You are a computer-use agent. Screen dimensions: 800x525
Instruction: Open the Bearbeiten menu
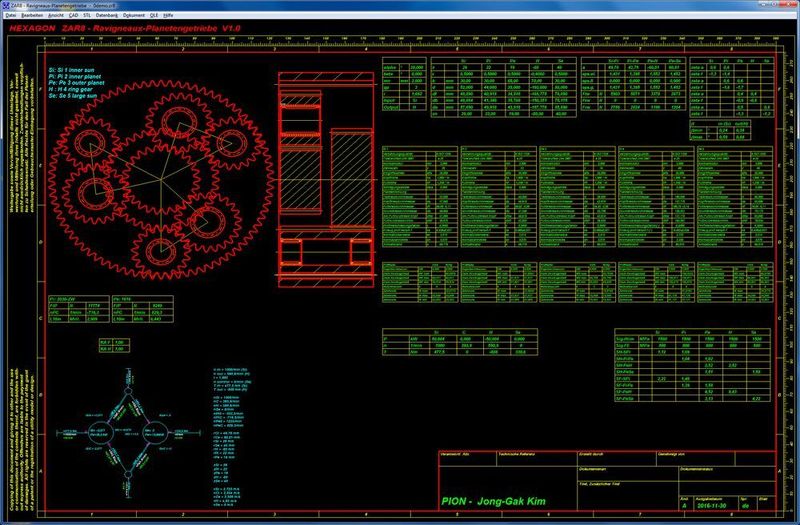pyautogui.click(x=32, y=16)
